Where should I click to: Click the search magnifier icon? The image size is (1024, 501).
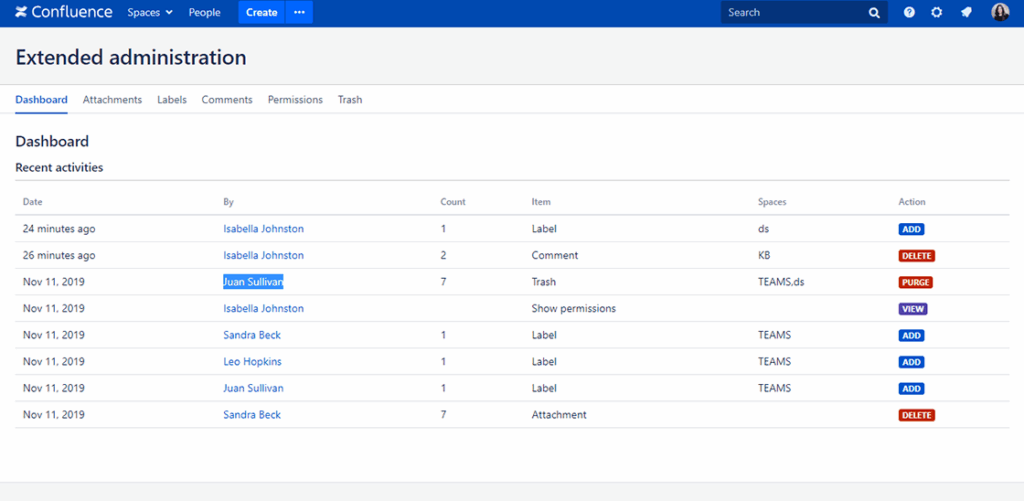coord(874,13)
